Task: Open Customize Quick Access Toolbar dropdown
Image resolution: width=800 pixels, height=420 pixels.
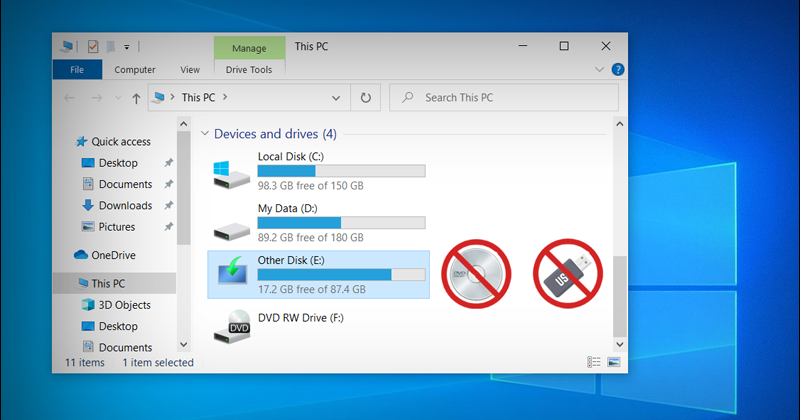Action: coord(127,47)
